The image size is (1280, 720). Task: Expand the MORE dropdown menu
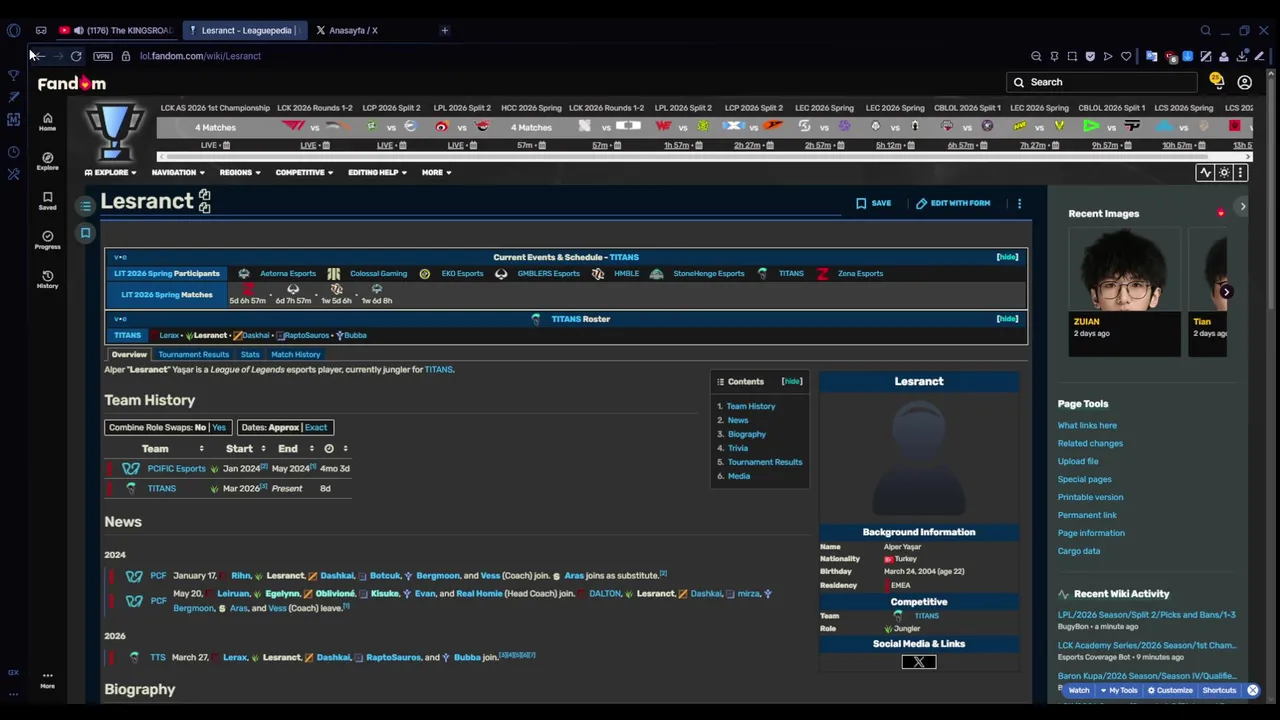click(x=436, y=172)
